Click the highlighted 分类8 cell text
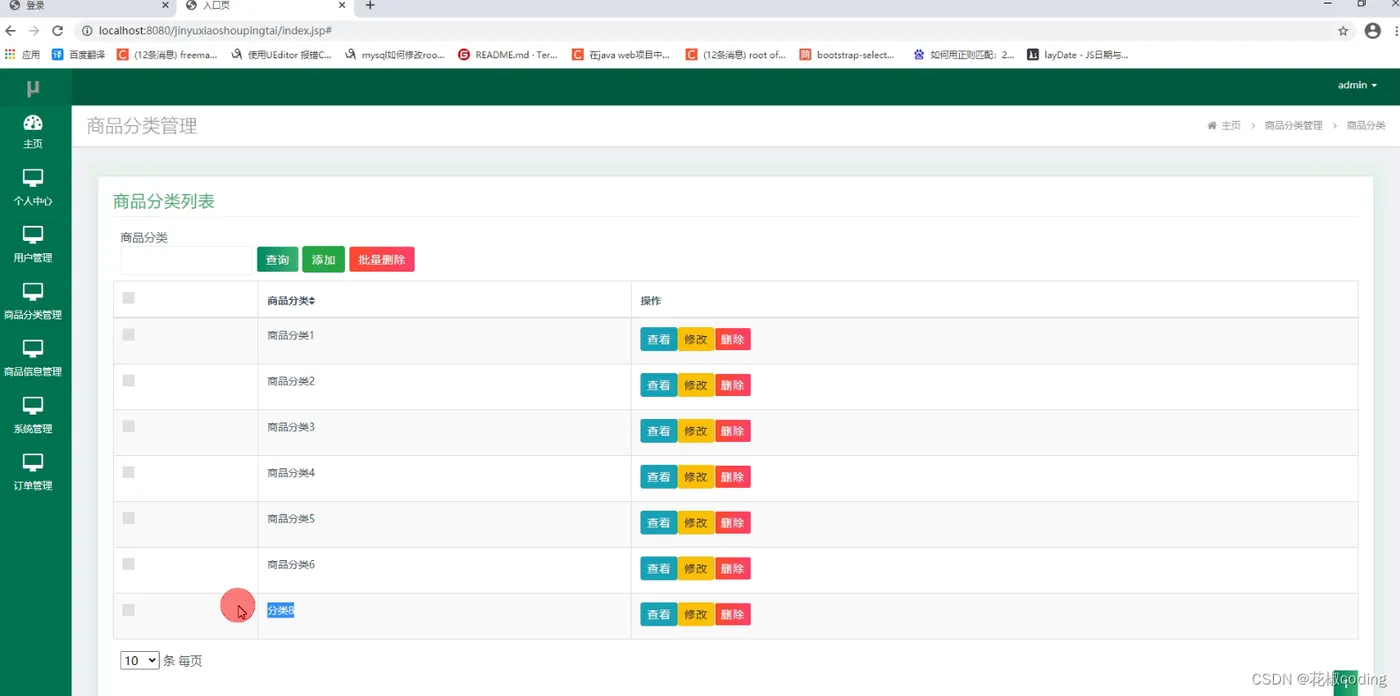Image resolution: width=1400 pixels, height=696 pixels. (281, 610)
